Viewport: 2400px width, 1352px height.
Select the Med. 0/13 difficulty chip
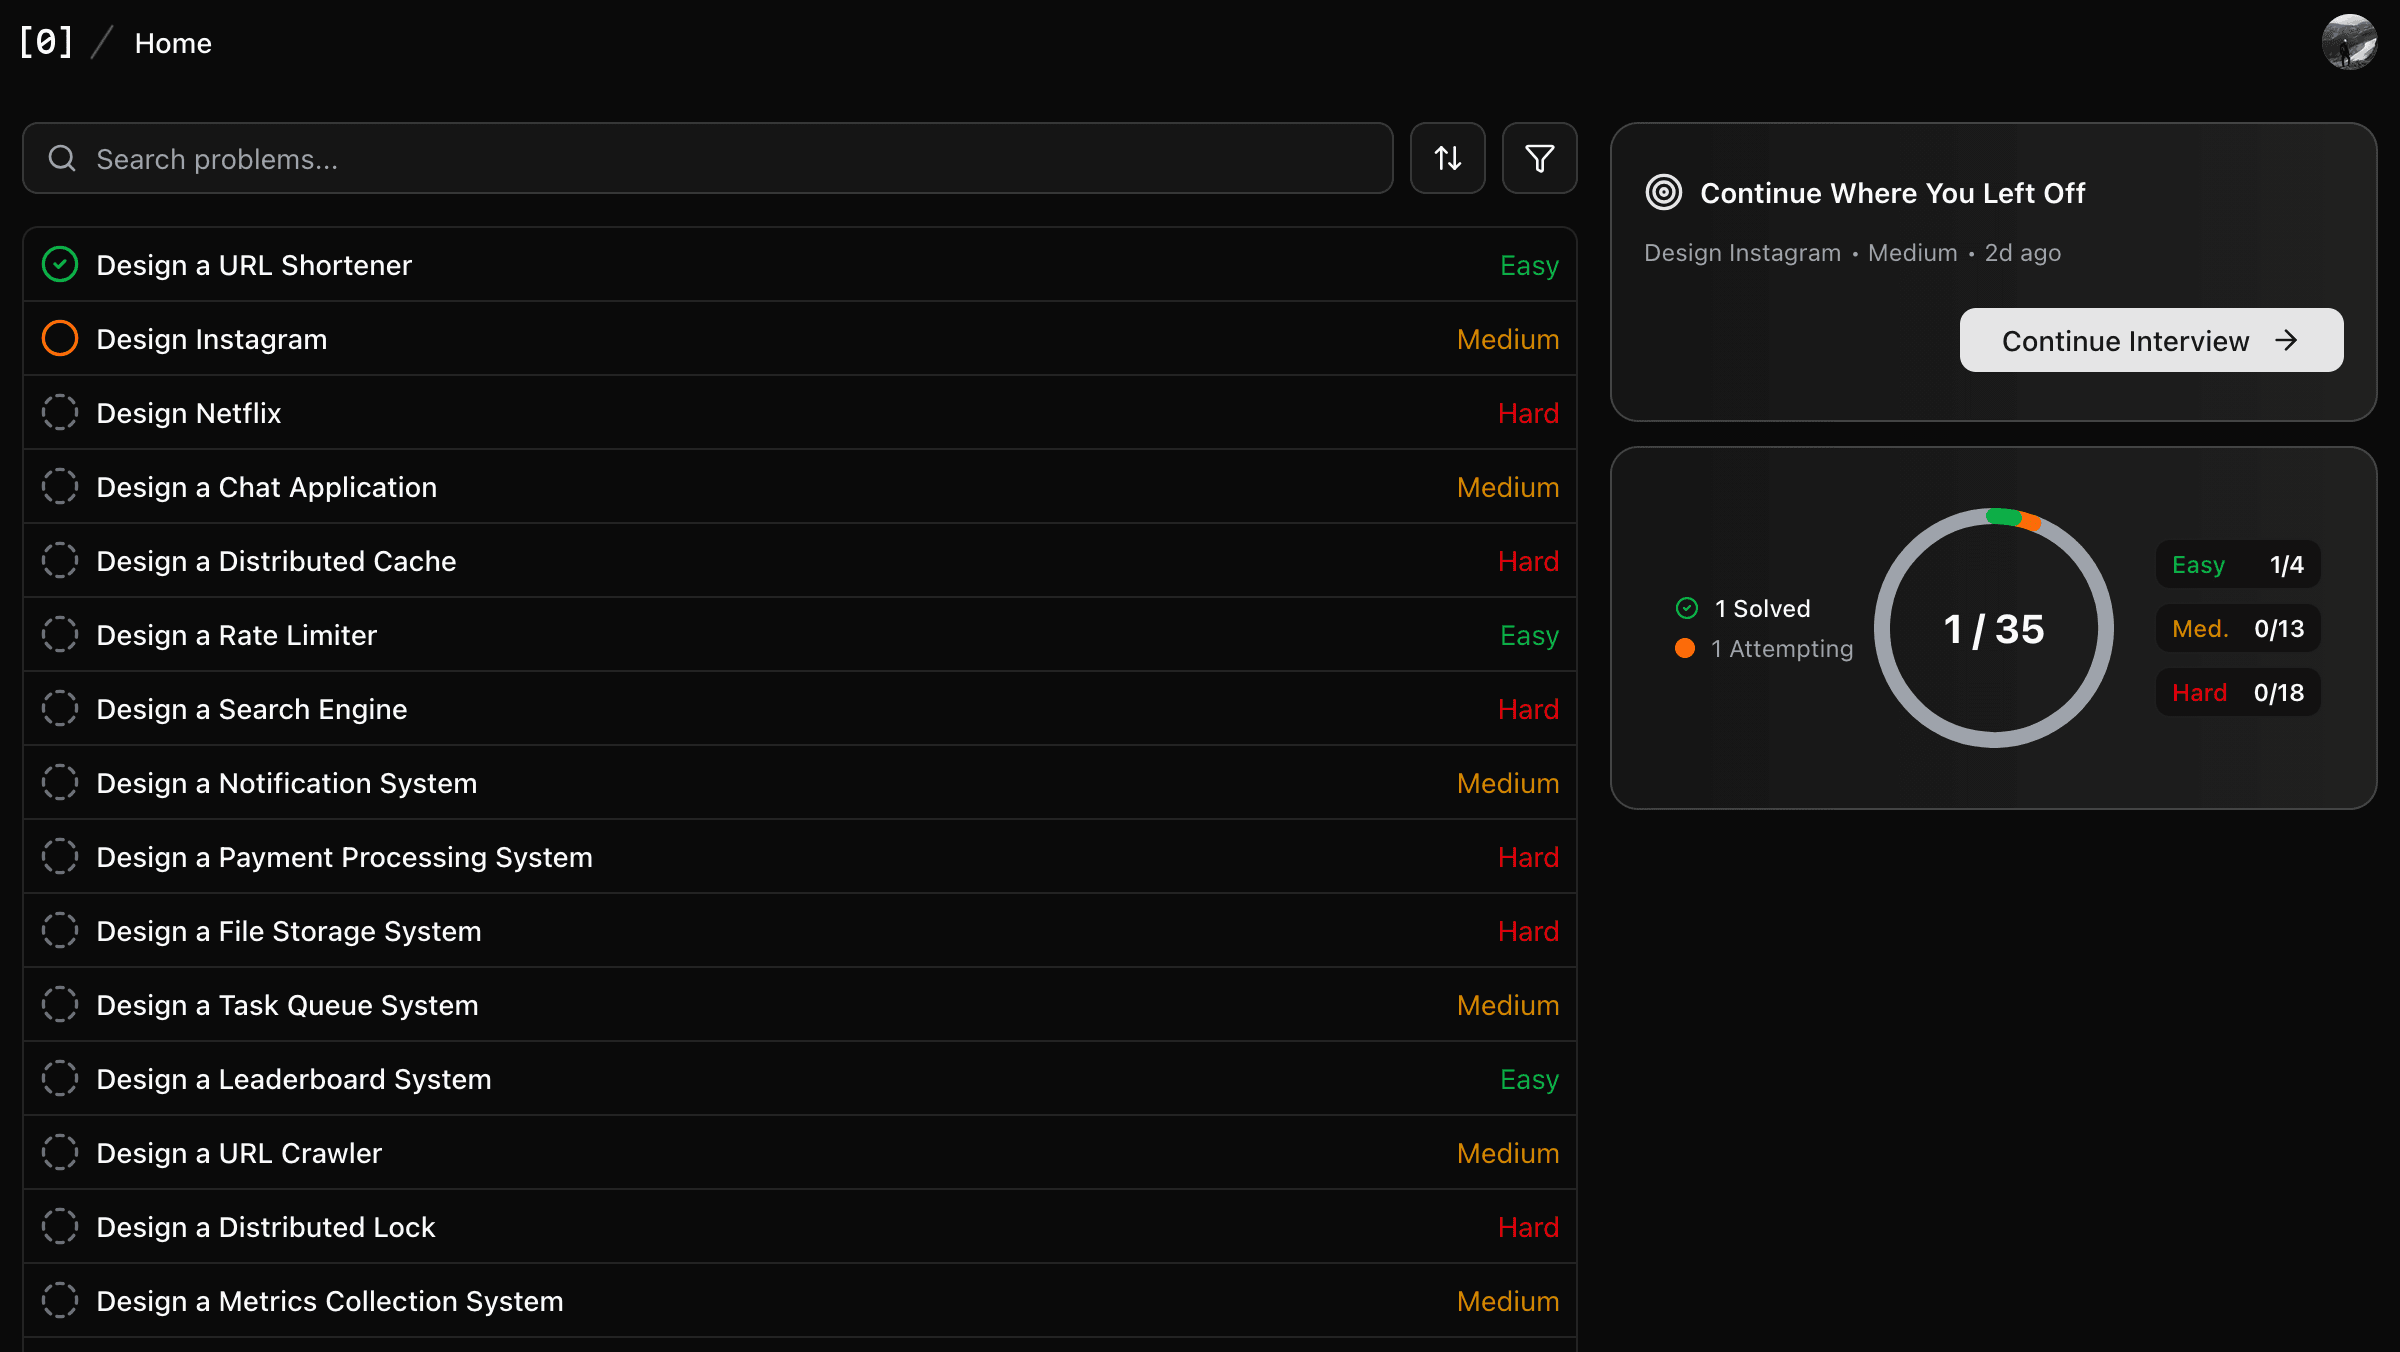tap(2237, 629)
